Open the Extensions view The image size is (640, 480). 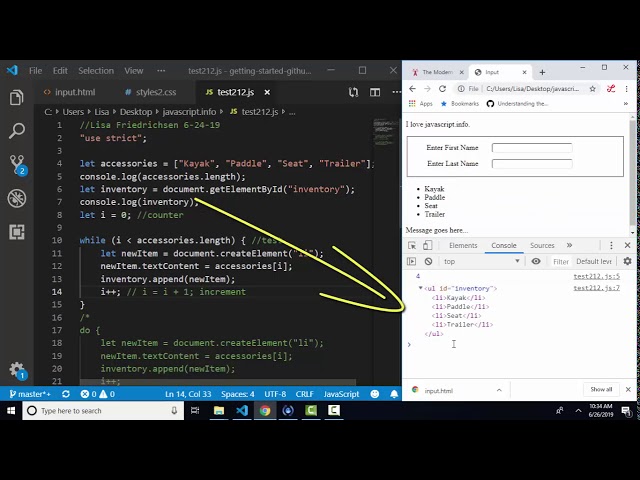pyautogui.click(x=17, y=232)
